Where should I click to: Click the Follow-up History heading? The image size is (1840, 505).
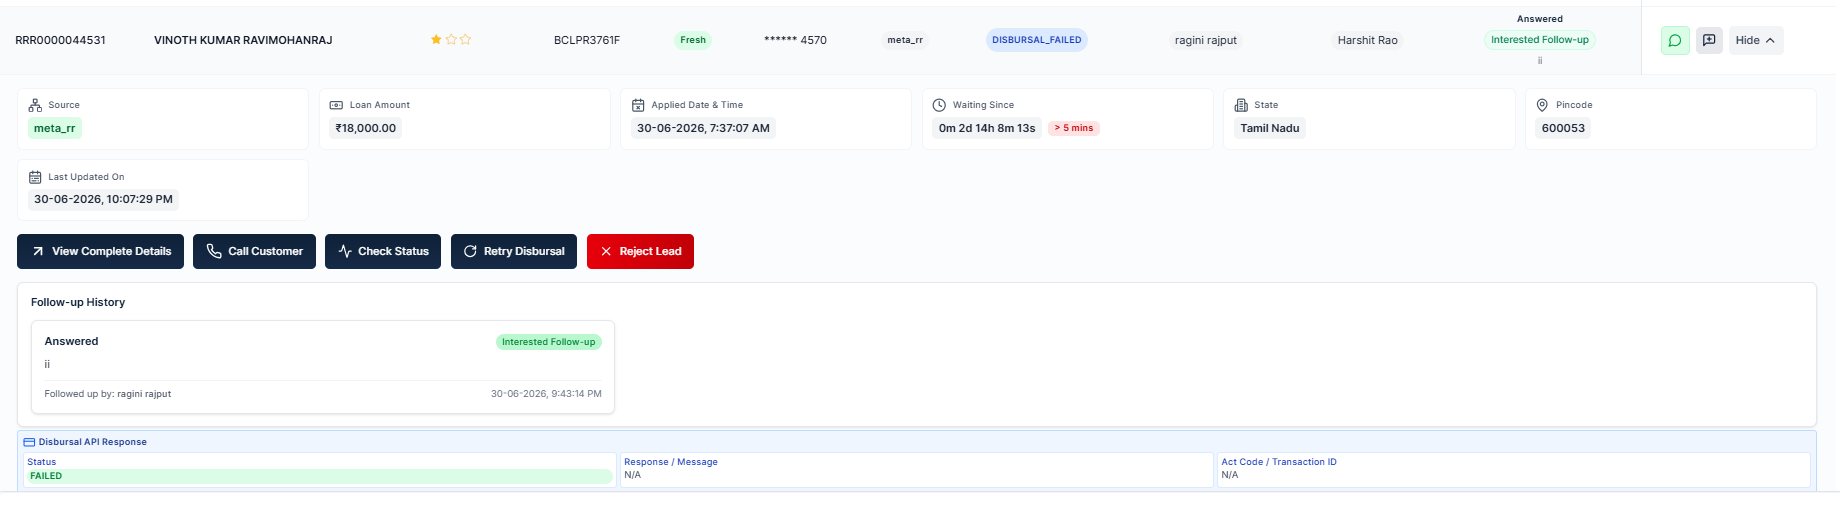[78, 302]
